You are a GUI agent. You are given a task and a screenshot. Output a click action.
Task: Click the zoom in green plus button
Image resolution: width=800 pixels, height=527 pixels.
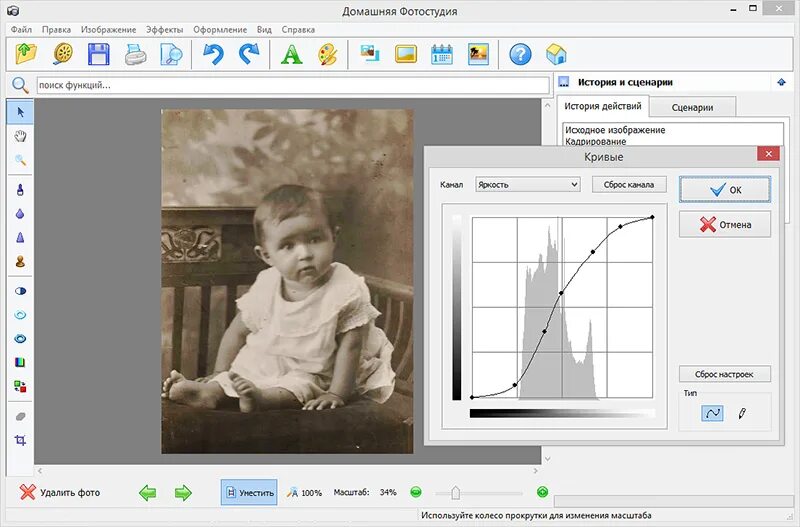[542, 492]
